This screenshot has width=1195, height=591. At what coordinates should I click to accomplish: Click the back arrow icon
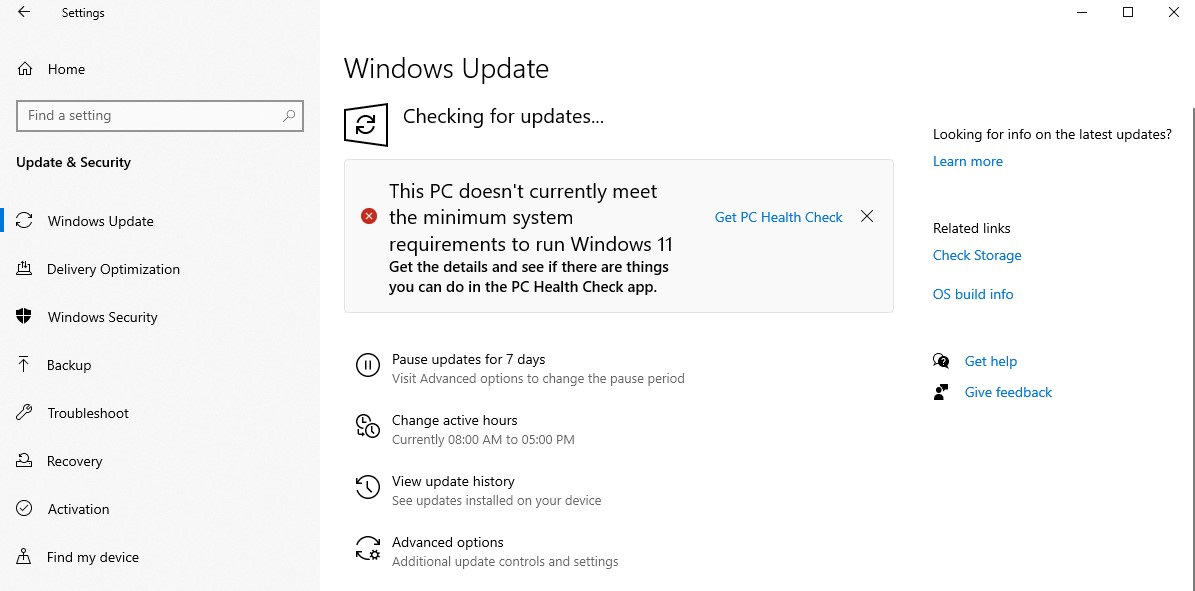click(x=22, y=12)
